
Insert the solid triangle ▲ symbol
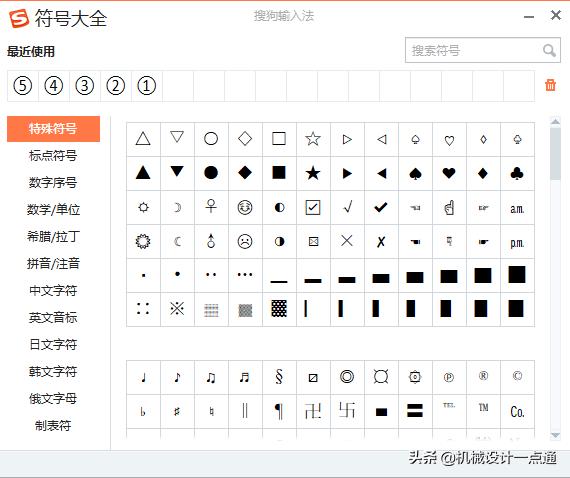[143, 173]
